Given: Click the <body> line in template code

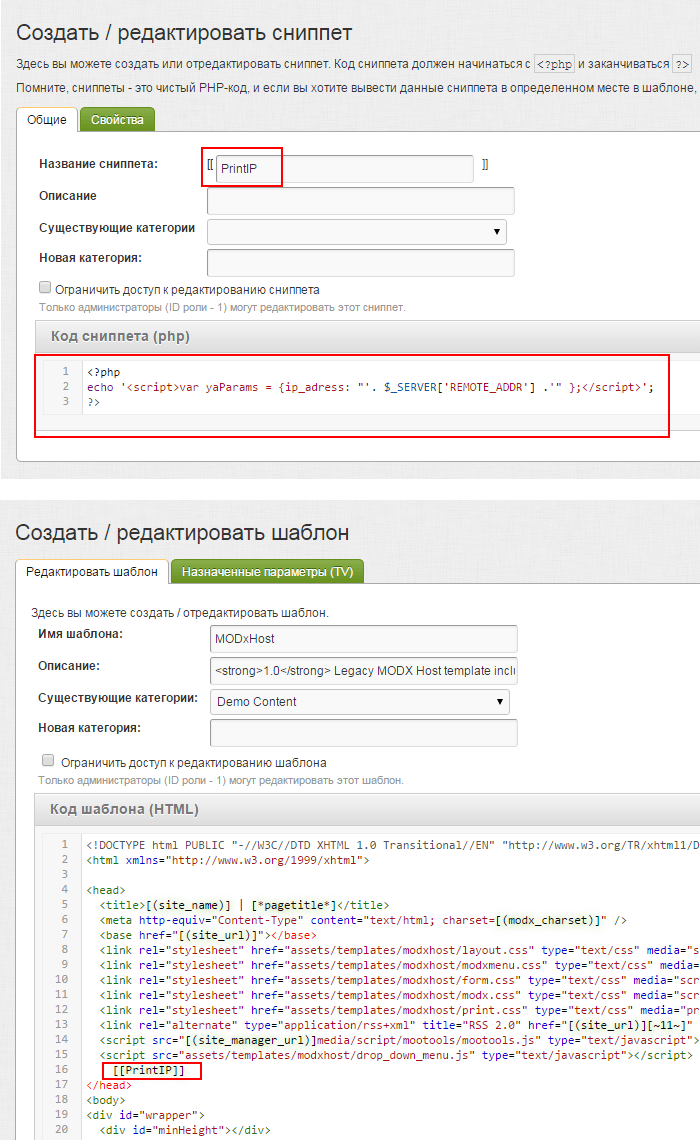Looking at the screenshot, I should pyautogui.click(x=106, y=1100).
